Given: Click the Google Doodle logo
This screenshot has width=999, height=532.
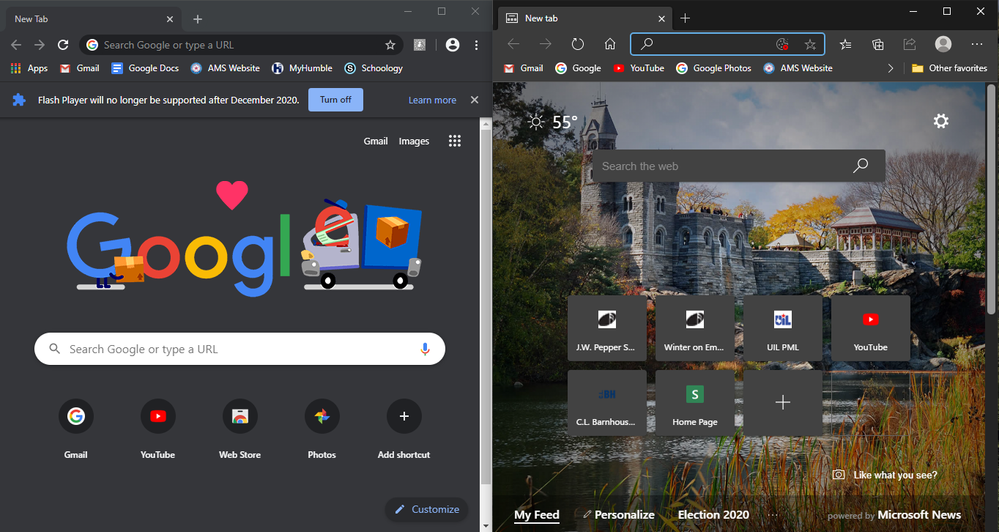Looking at the screenshot, I should tap(244, 241).
